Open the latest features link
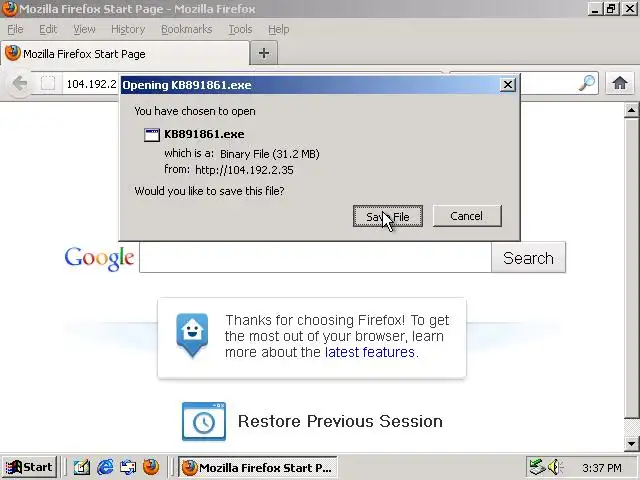This screenshot has height=480, width=640. (370, 352)
